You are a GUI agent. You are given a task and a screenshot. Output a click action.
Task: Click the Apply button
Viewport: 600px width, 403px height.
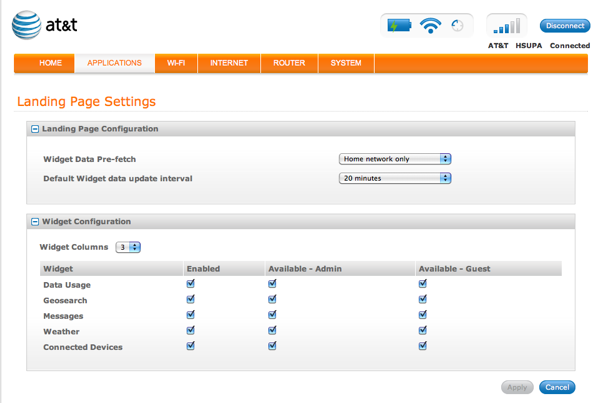[x=517, y=387]
